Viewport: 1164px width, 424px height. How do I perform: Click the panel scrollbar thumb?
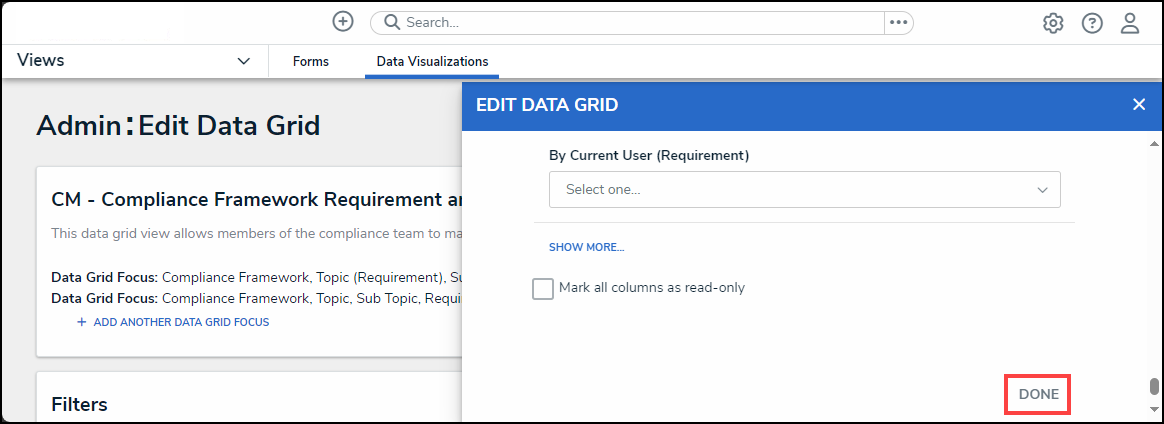click(1154, 387)
